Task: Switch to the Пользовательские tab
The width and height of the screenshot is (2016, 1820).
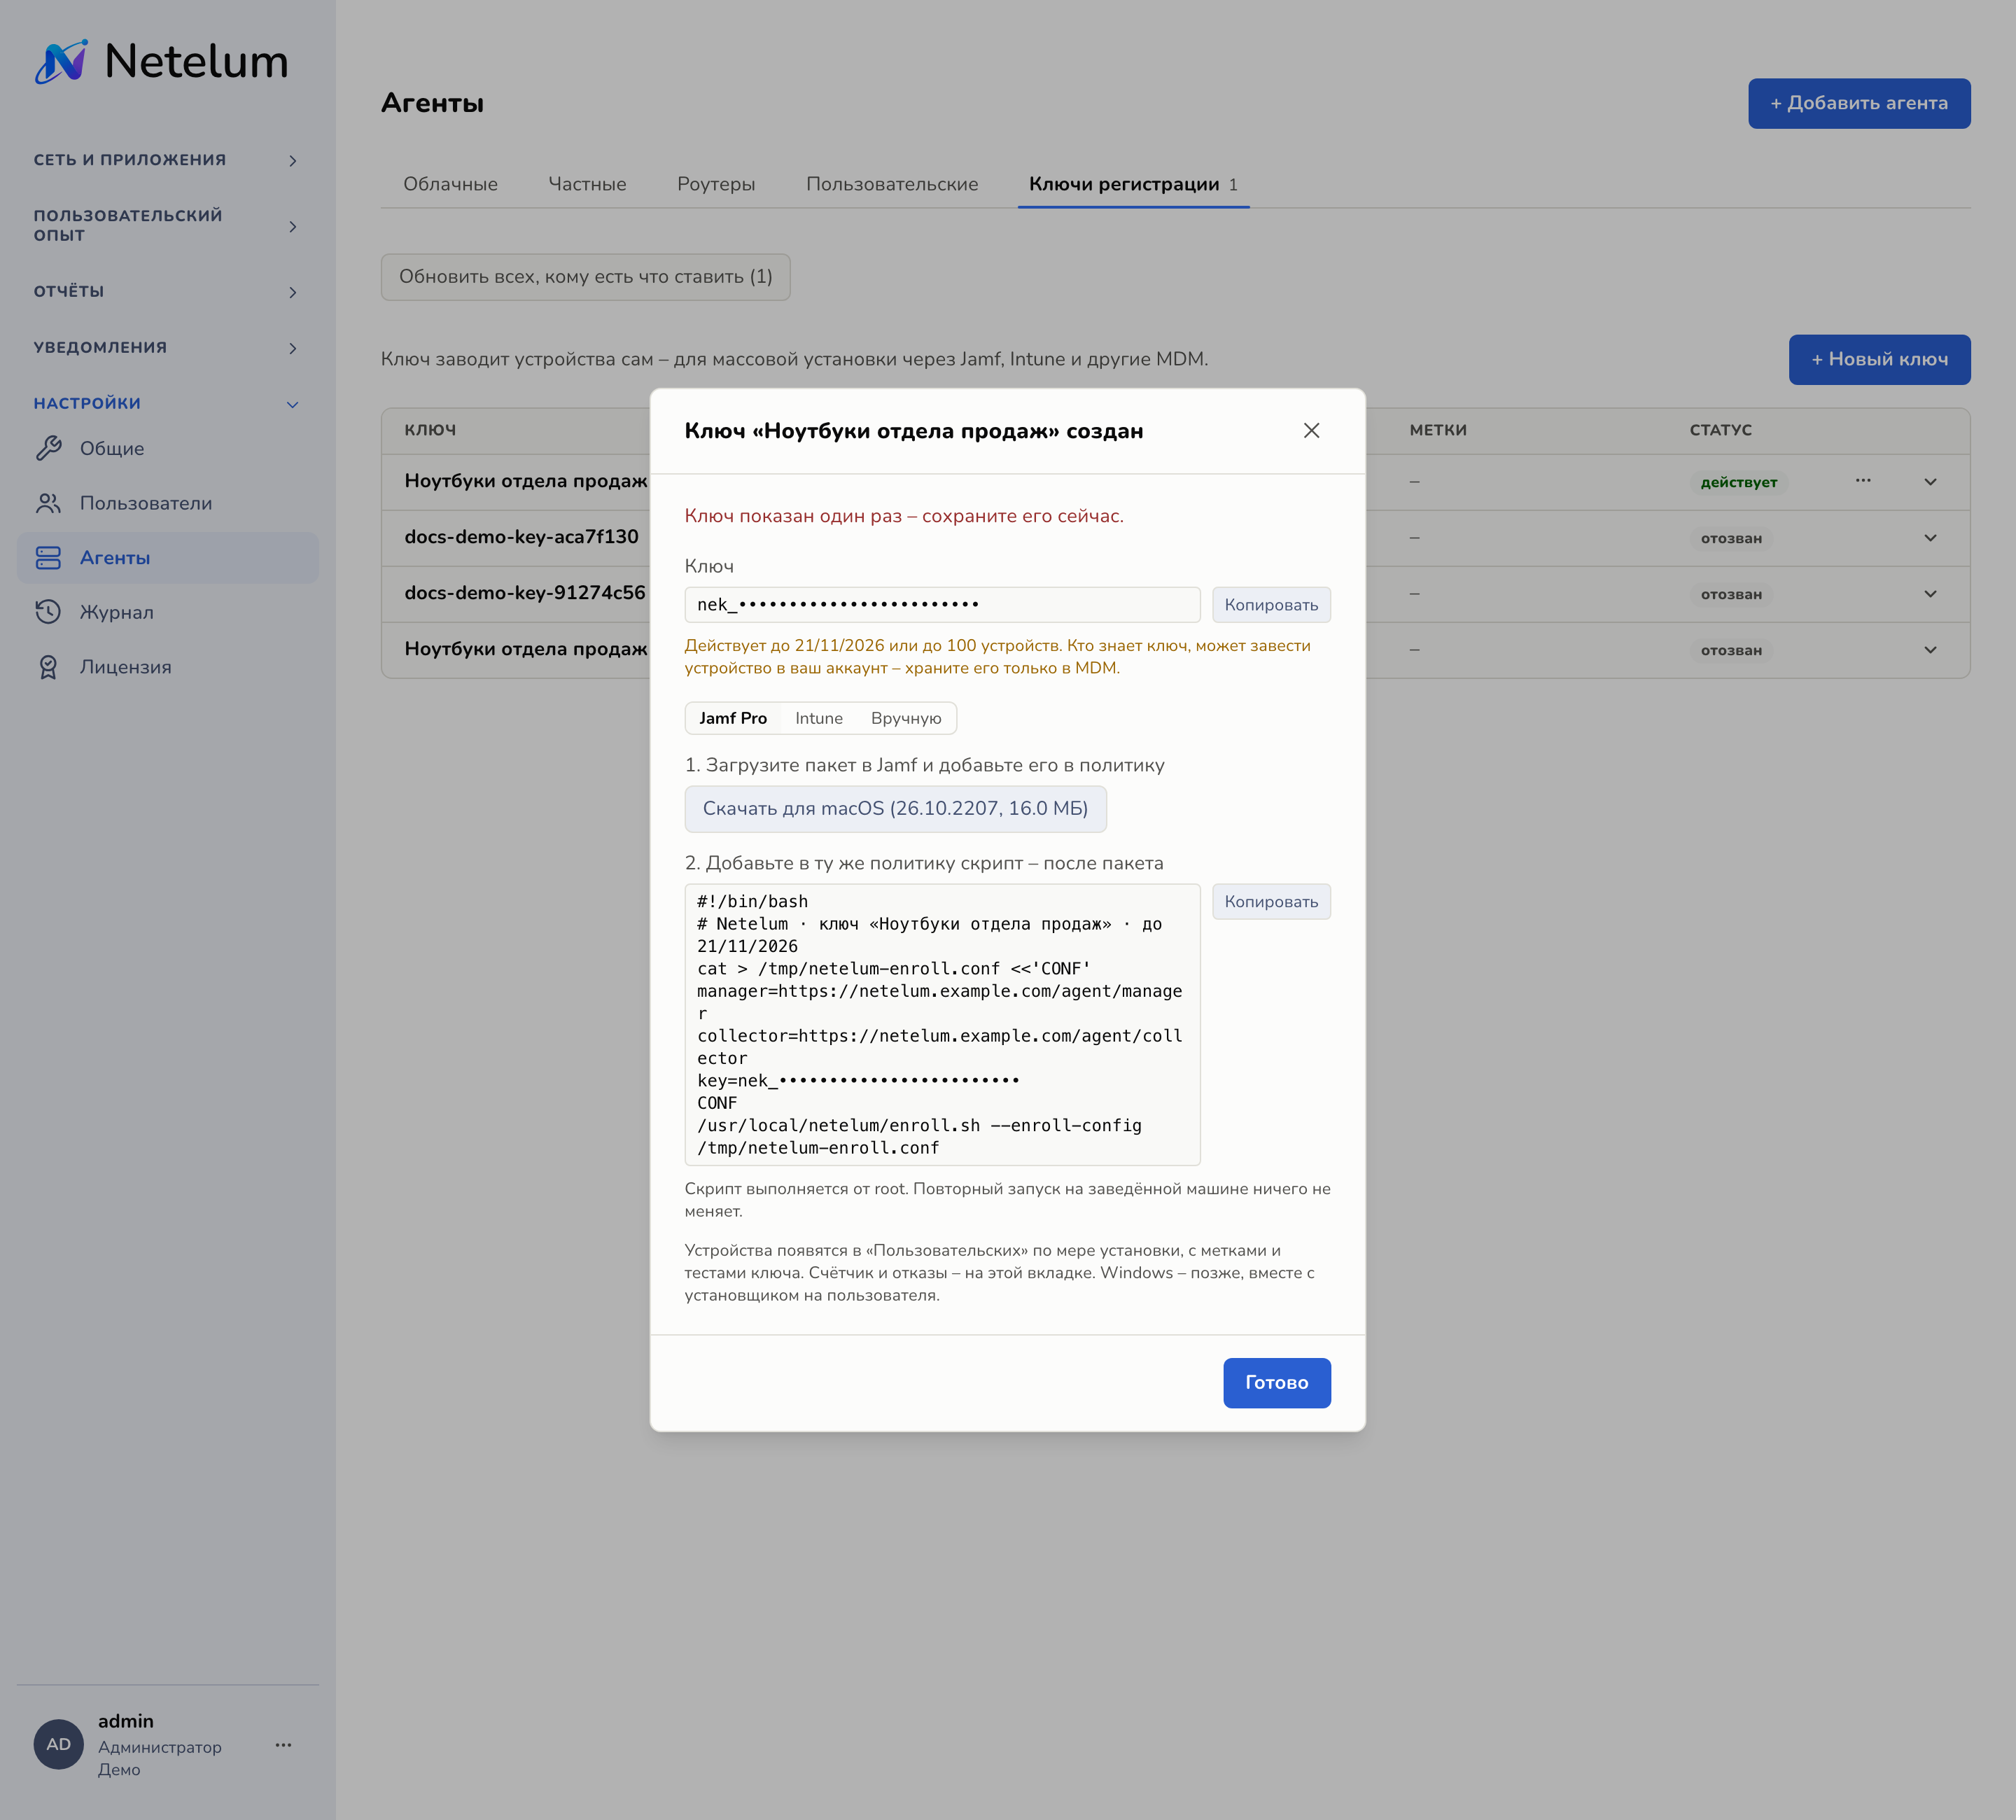Action: [x=892, y=184]
